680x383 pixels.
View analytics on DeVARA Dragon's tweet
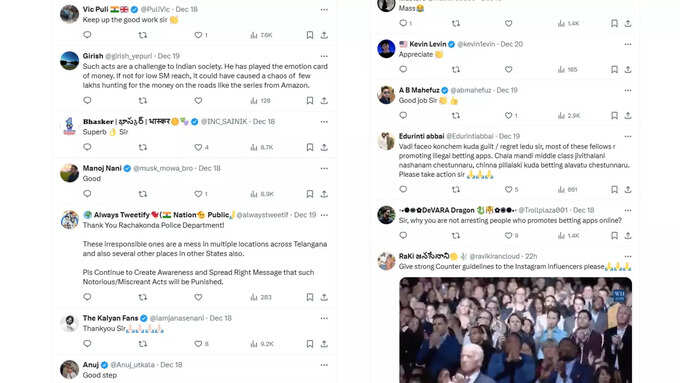tap(568, 236)
